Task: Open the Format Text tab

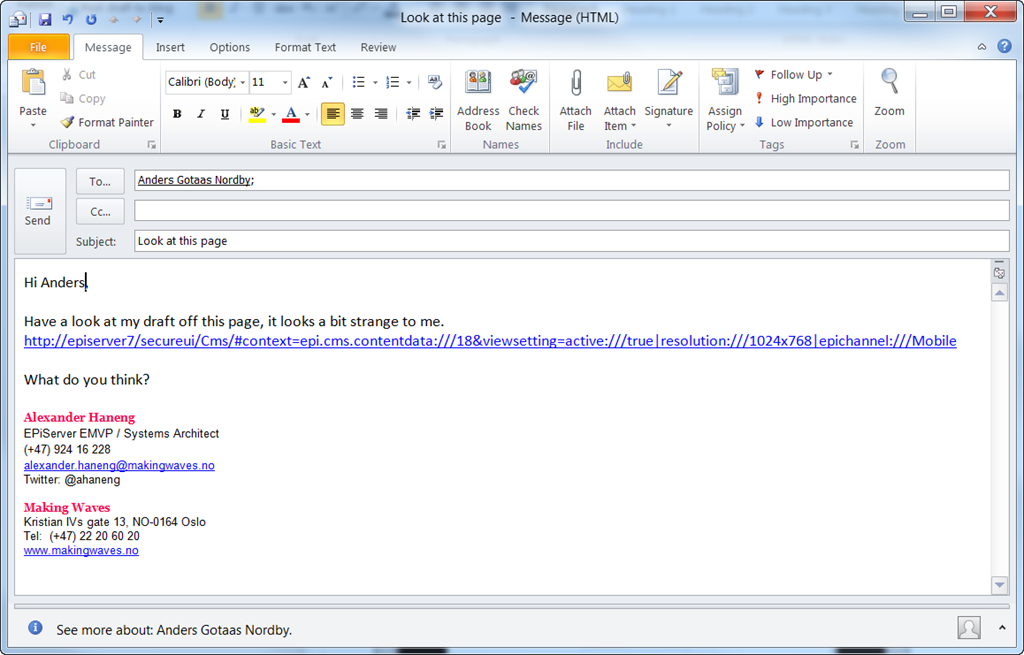Action: pos(305,47)
